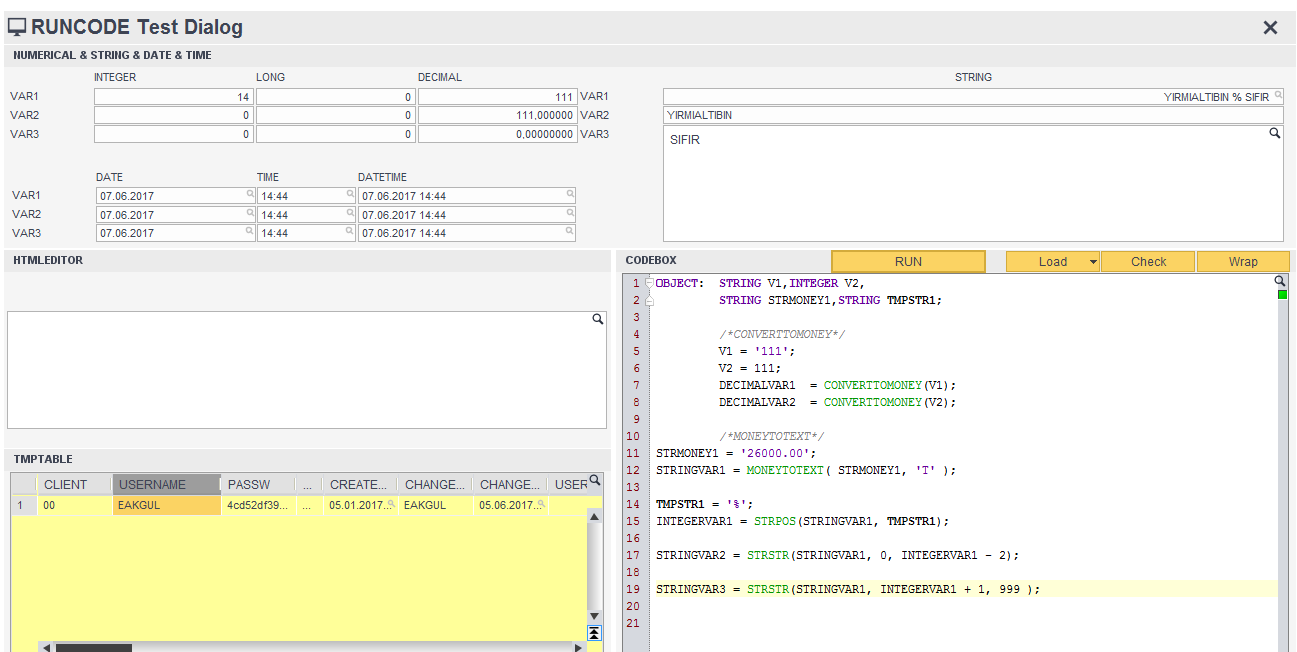Click the magnifier icon in the code editor
This screenshot has height=652, width=1297.
click(1280, 281)
